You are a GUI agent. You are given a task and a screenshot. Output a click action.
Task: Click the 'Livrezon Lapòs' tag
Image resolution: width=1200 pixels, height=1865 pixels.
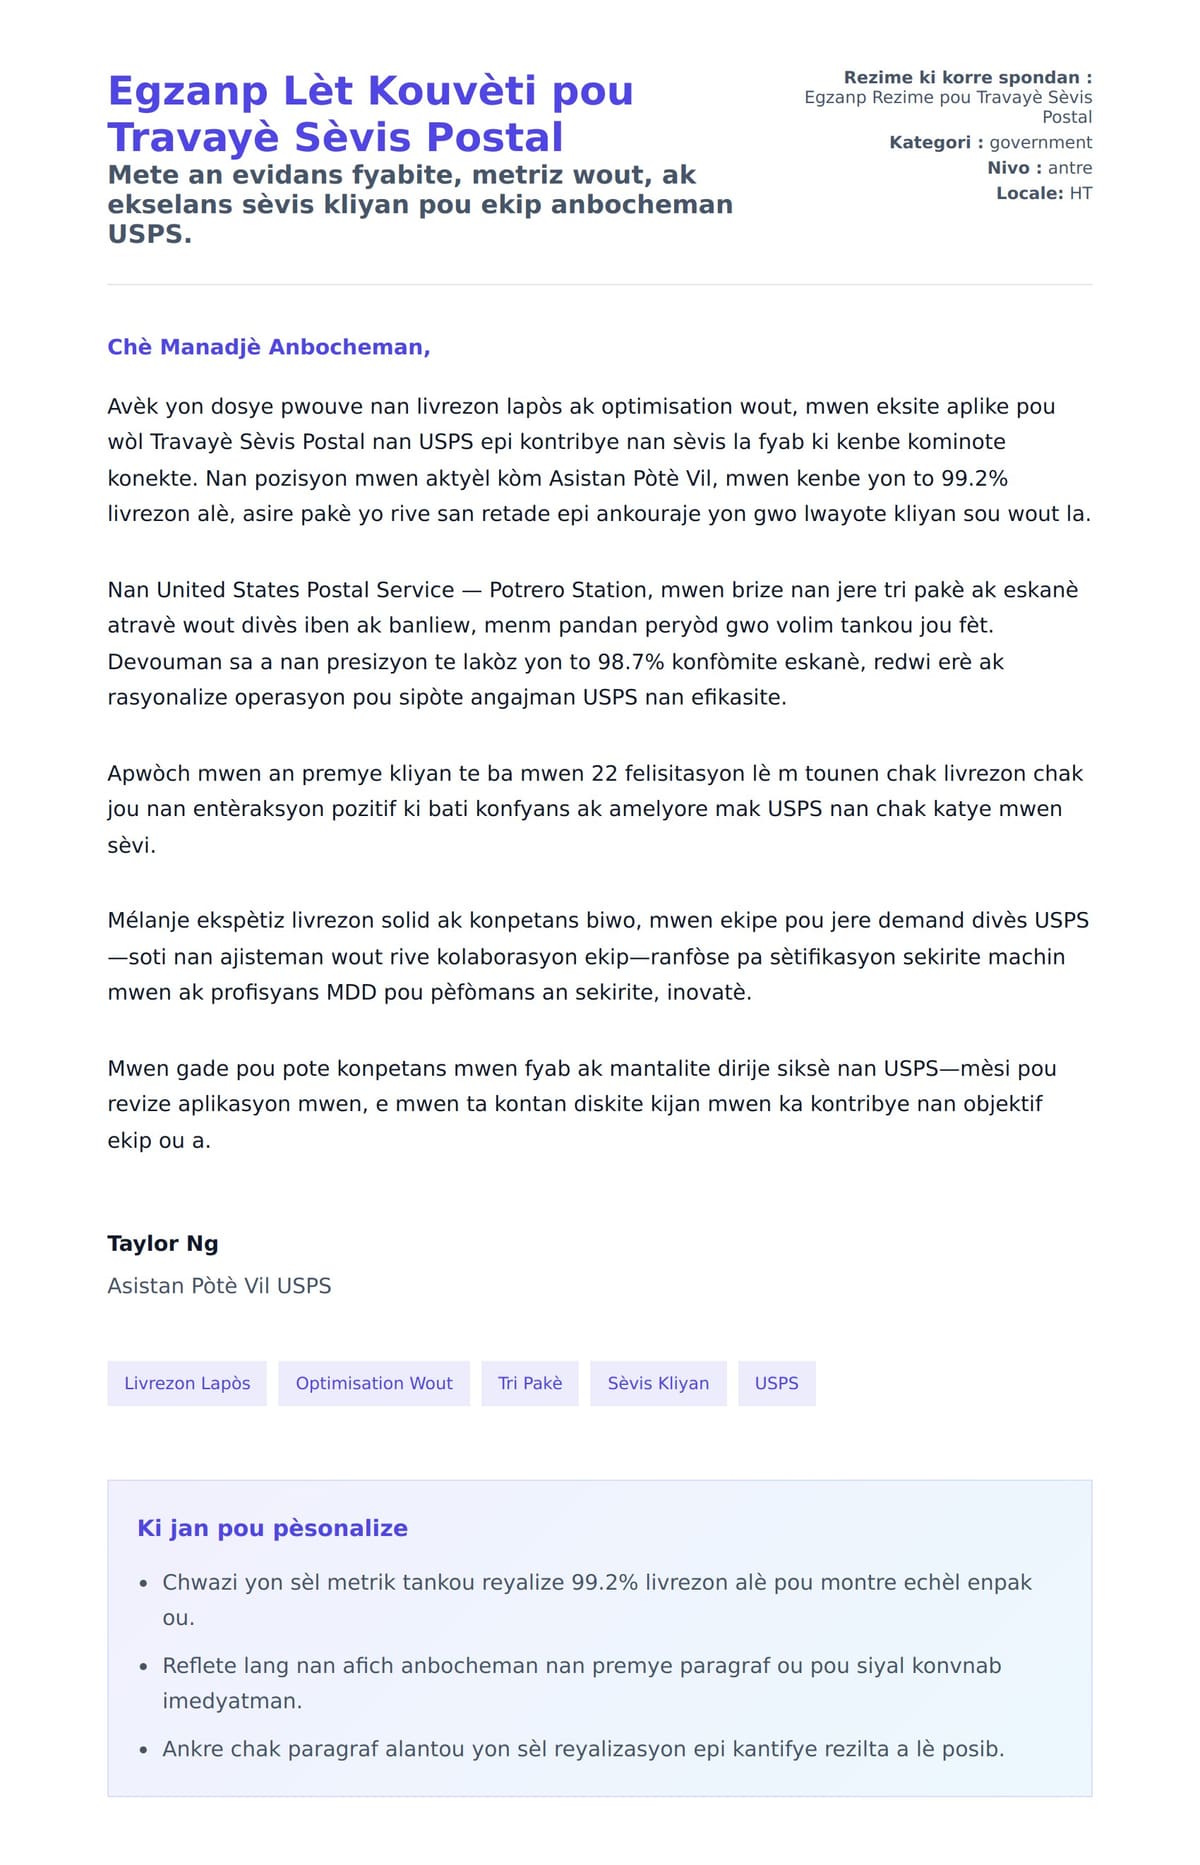[x=187, y=1383]
